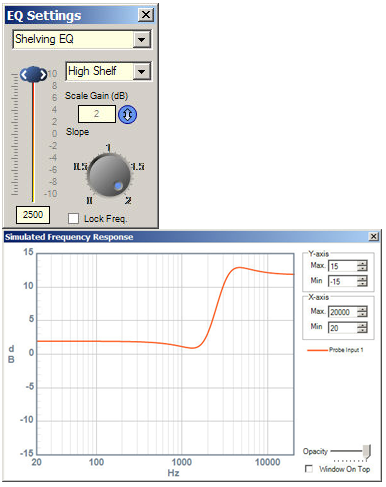Toggle the Window On Top checkbox

(x=309, y=469)
